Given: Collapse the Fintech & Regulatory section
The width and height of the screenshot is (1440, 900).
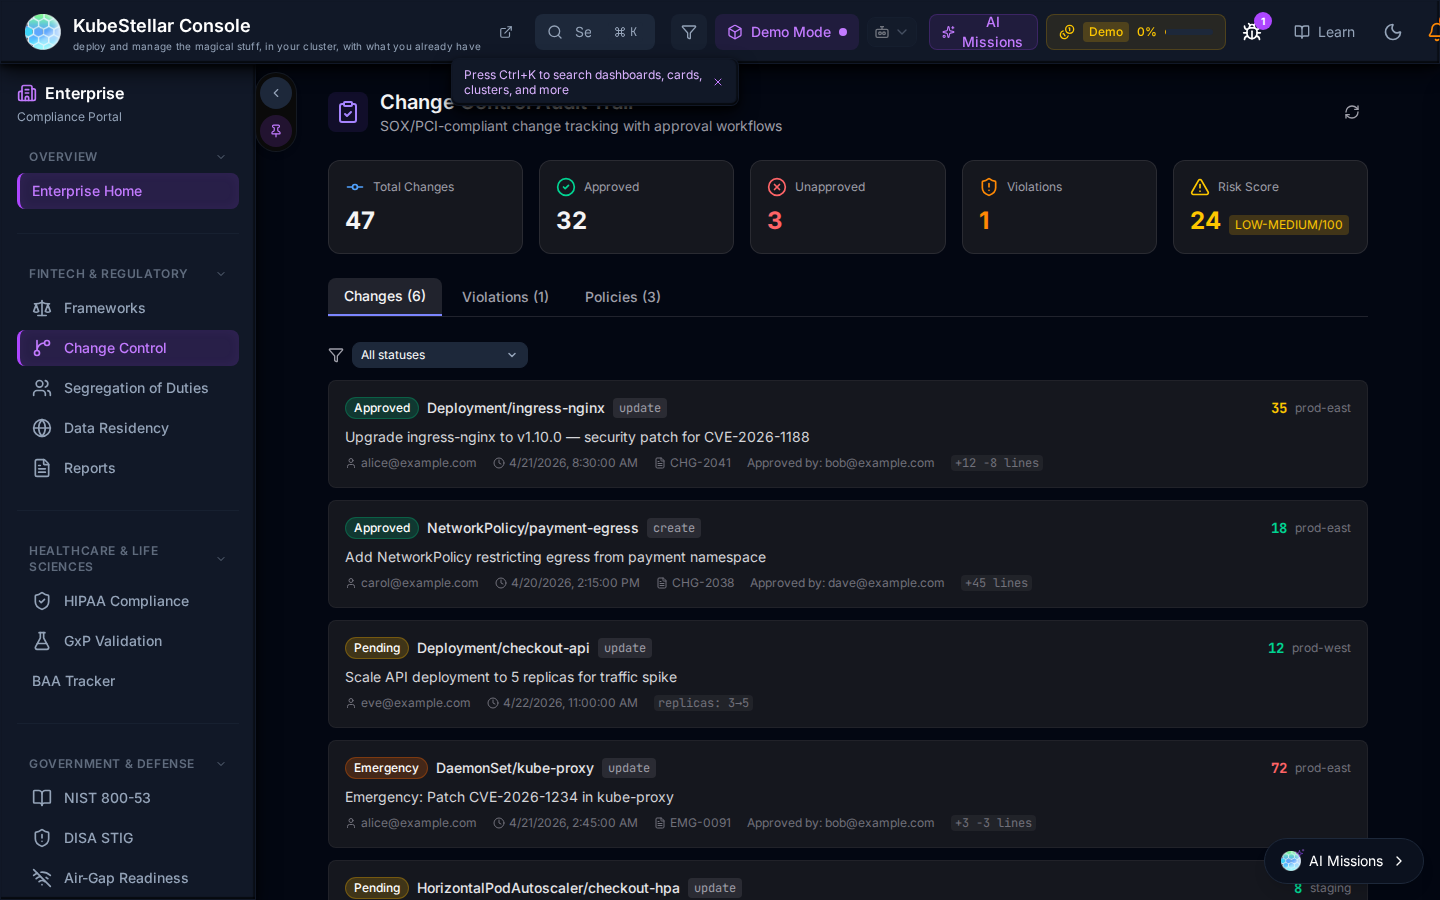Looking at the screenshot, I should click(x=221, y=274).
